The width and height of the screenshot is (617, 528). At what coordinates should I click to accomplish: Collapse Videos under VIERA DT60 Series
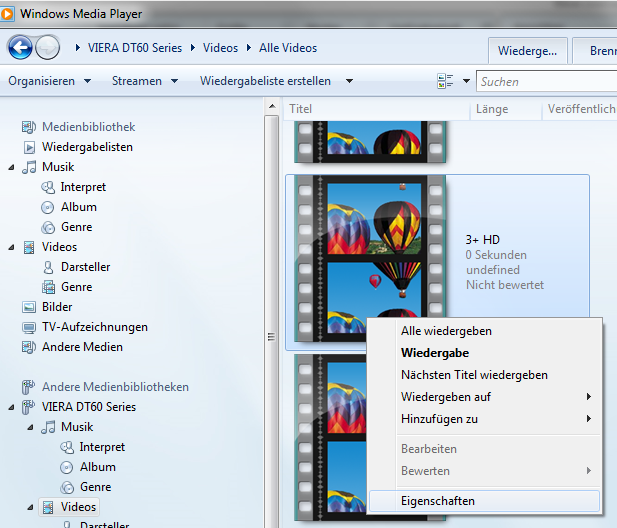pyautogui.click(x=30, y=508)
